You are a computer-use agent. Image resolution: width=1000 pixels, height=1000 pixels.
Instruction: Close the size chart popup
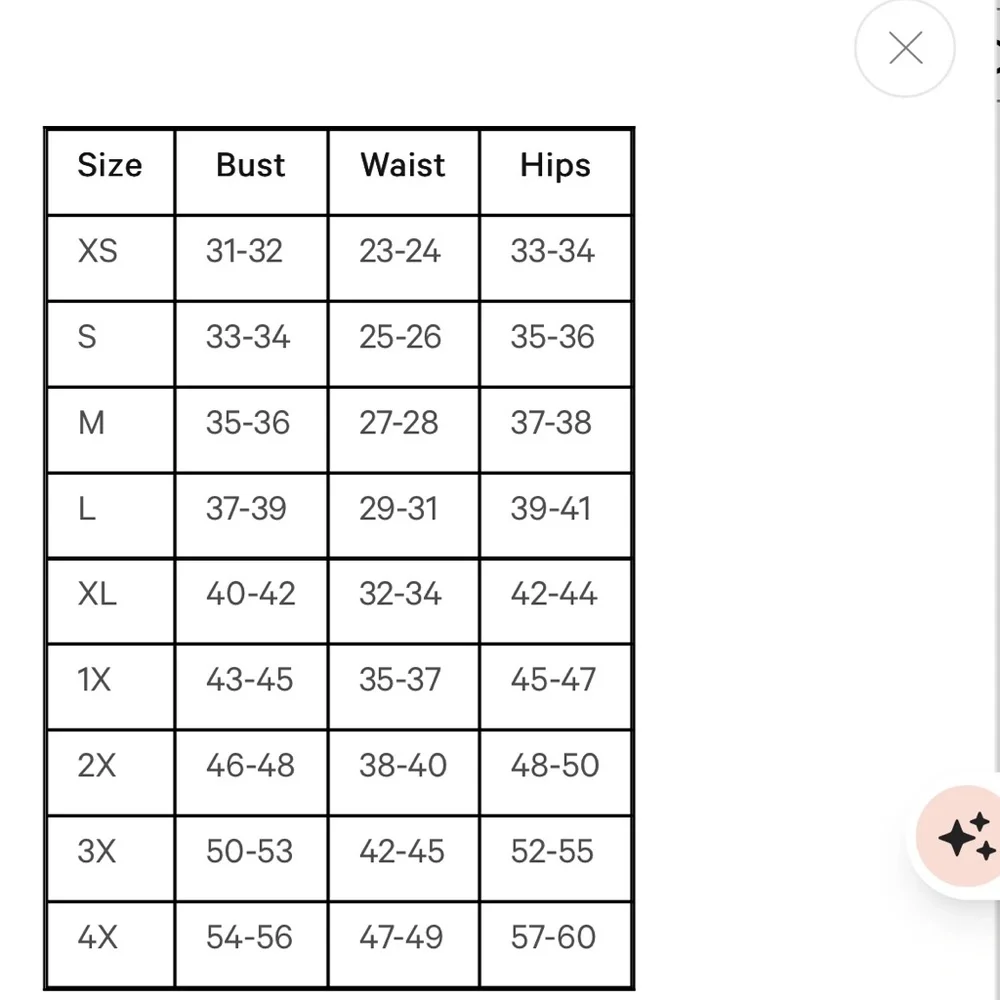click(905, 48)
